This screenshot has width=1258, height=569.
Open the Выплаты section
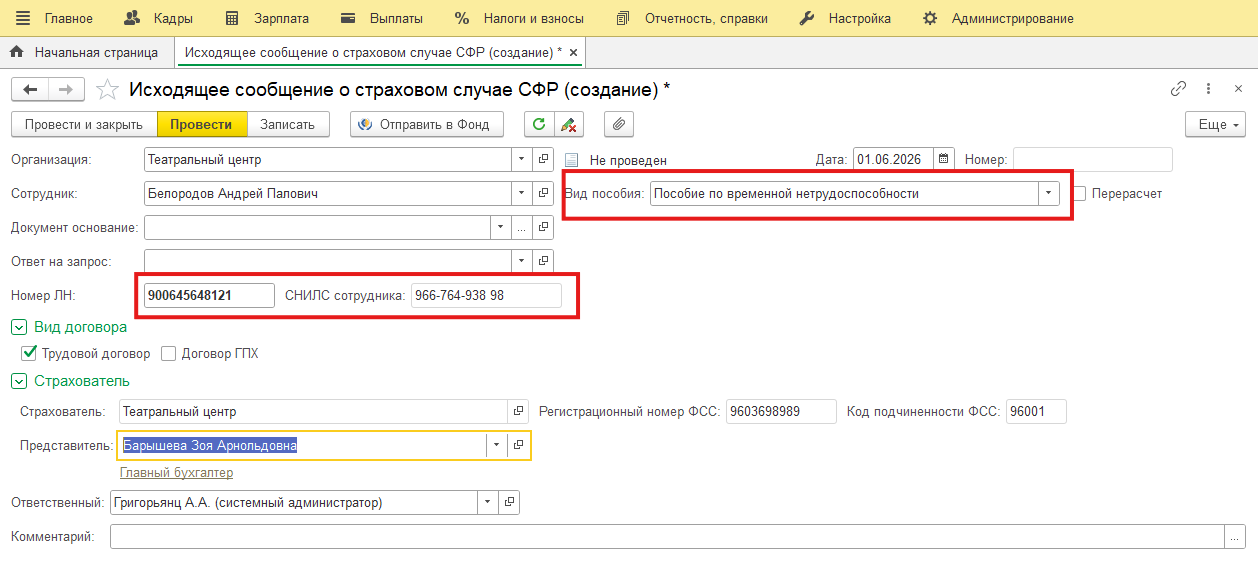[x=382, y=18]
